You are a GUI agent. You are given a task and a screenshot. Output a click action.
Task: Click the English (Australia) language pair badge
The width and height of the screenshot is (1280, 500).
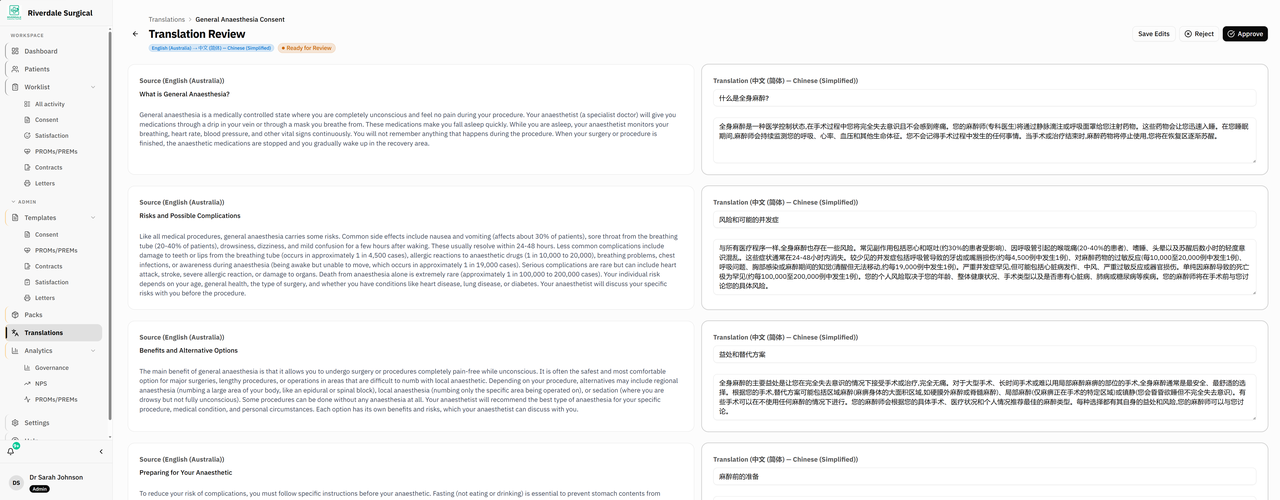tap(211, 48)
